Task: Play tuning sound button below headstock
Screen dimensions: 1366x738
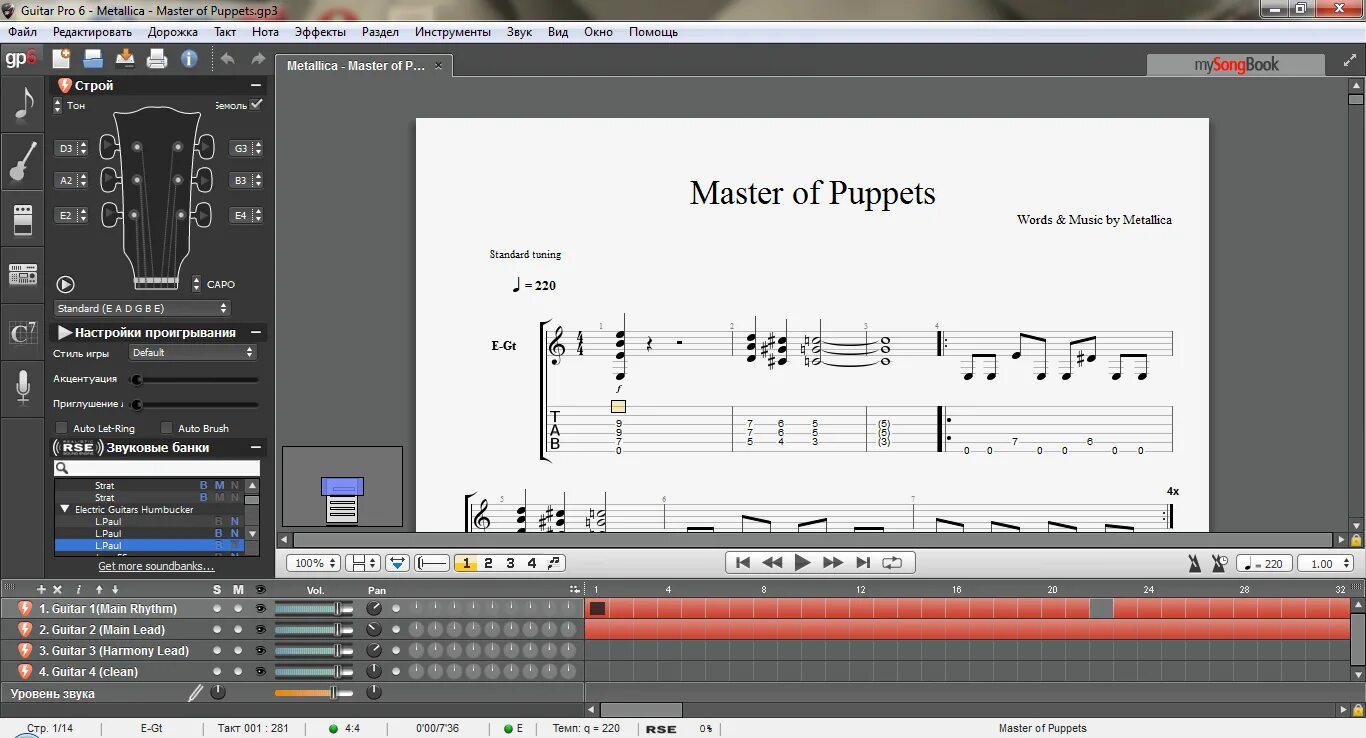Action: pyautogui.click(x=66, y=284)
